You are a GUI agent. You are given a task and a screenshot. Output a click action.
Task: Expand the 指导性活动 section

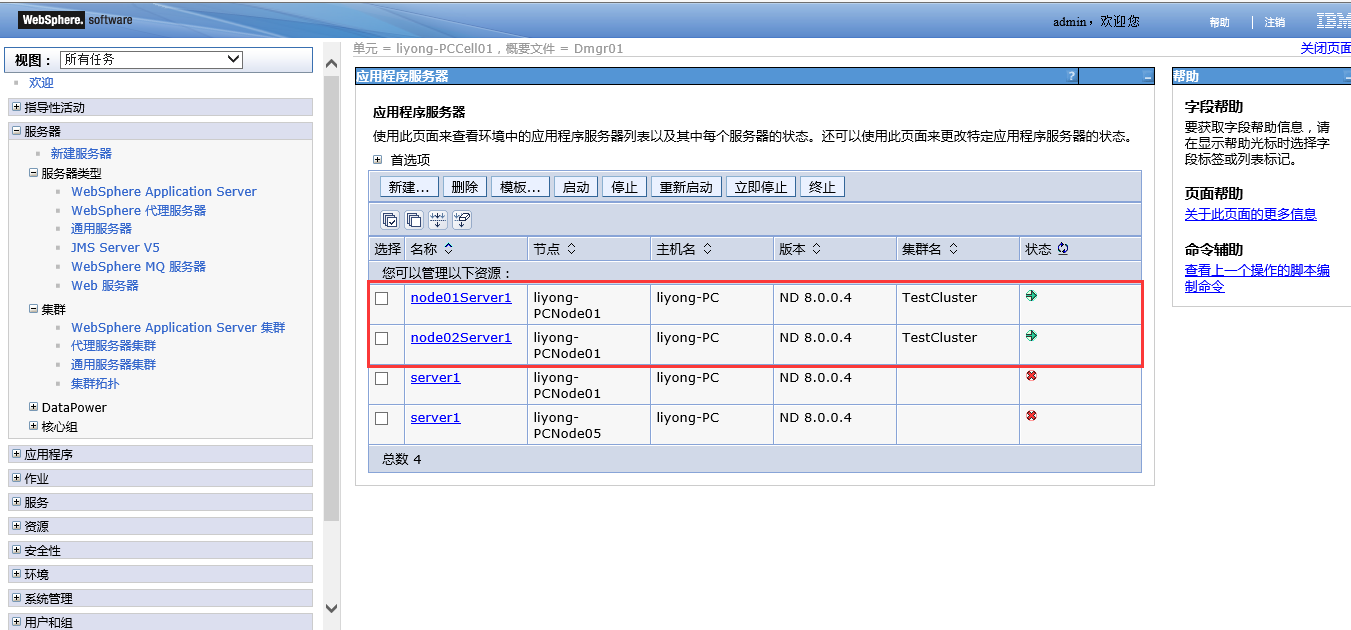pyautogui.click(x=16, y=107)
